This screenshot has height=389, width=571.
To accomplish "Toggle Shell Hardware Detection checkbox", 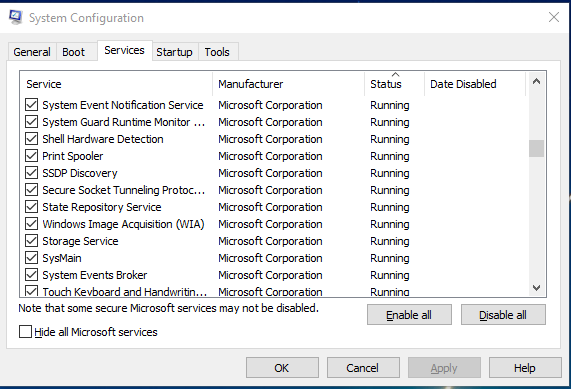I will pos(31,139).
